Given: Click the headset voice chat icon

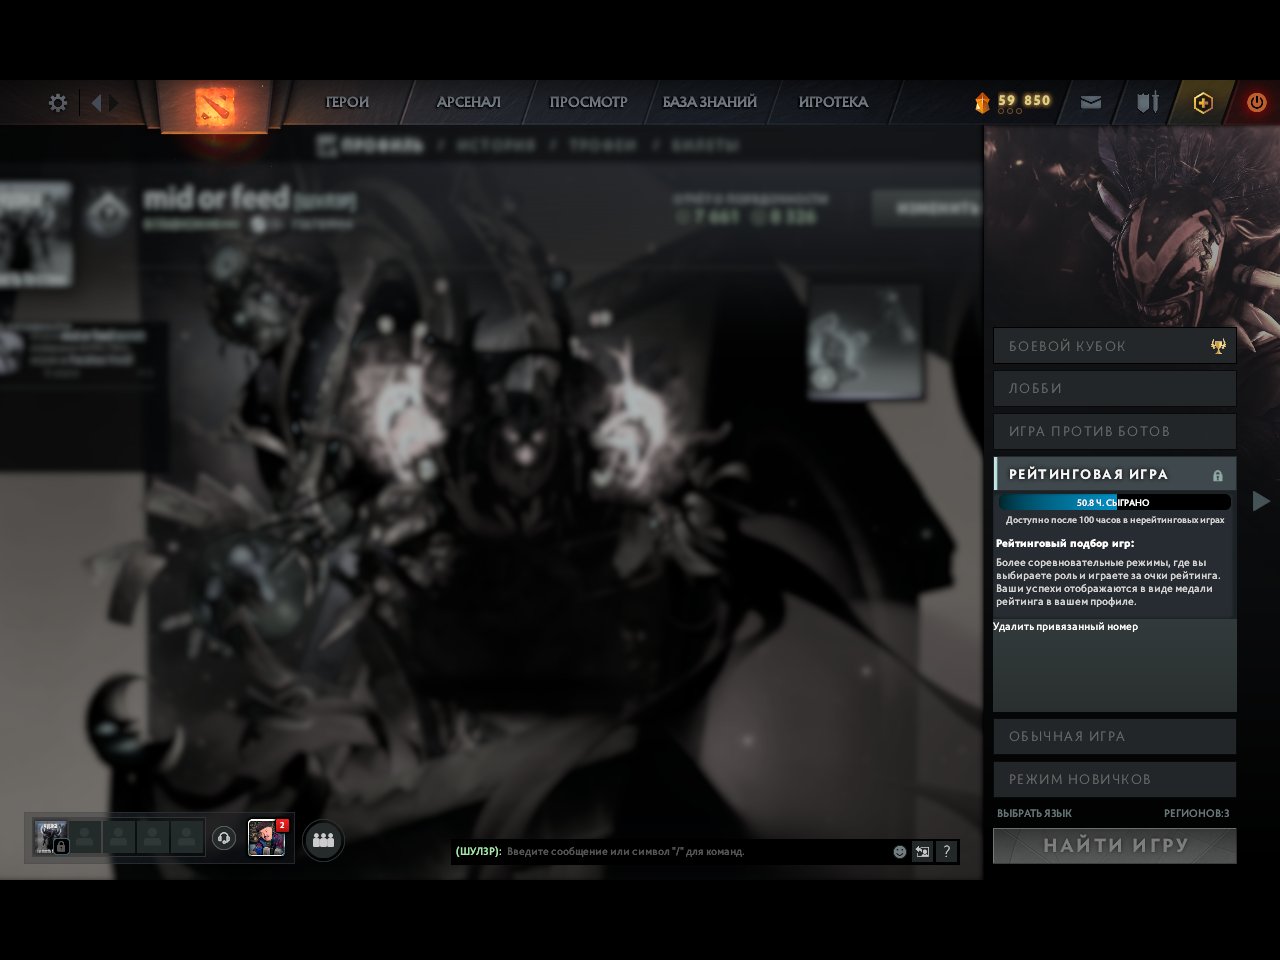Looking at the screenshot, I should click(224, 838).
